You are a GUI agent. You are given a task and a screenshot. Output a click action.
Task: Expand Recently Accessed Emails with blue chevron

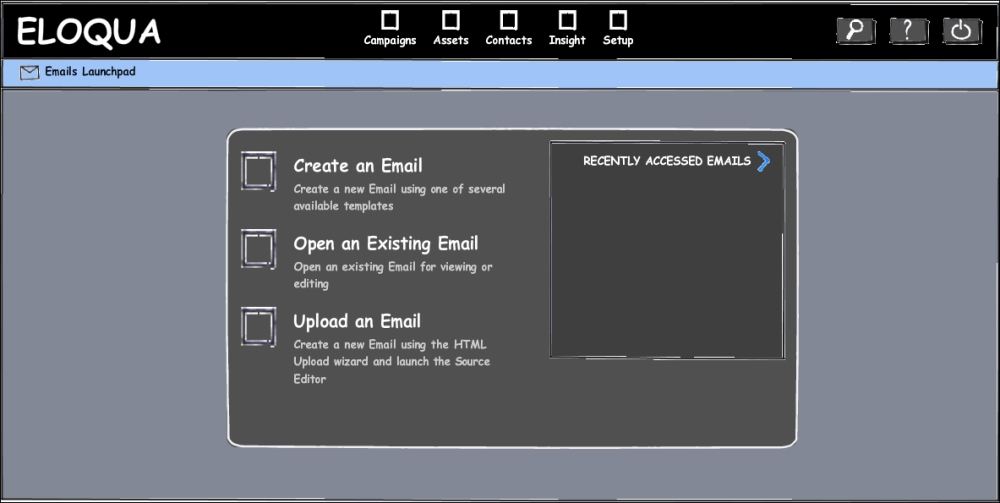pos(763,161)
